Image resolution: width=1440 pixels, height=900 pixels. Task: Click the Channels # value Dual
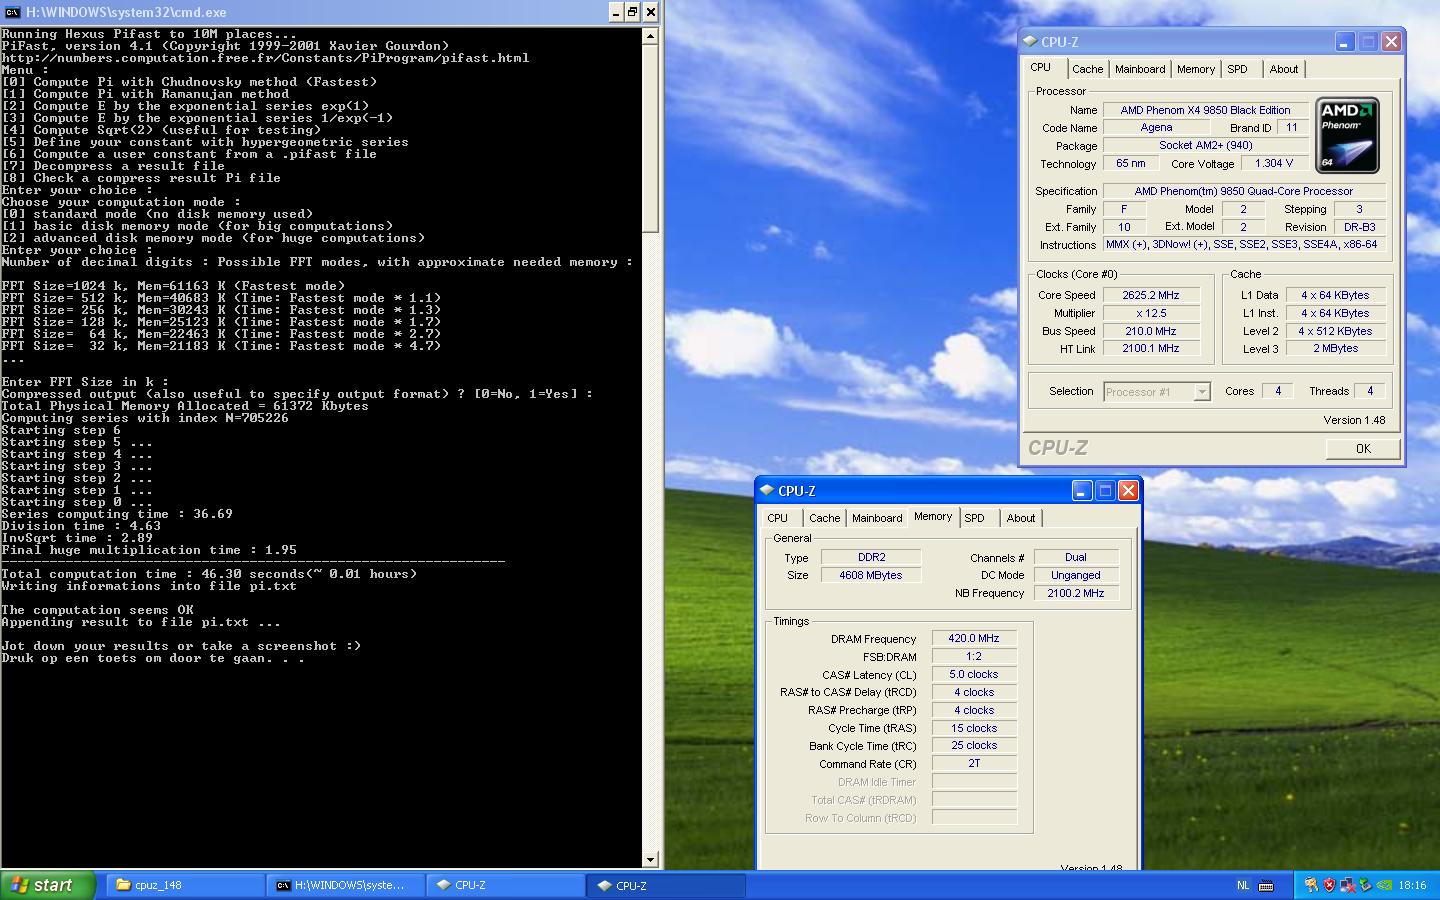1076,557
